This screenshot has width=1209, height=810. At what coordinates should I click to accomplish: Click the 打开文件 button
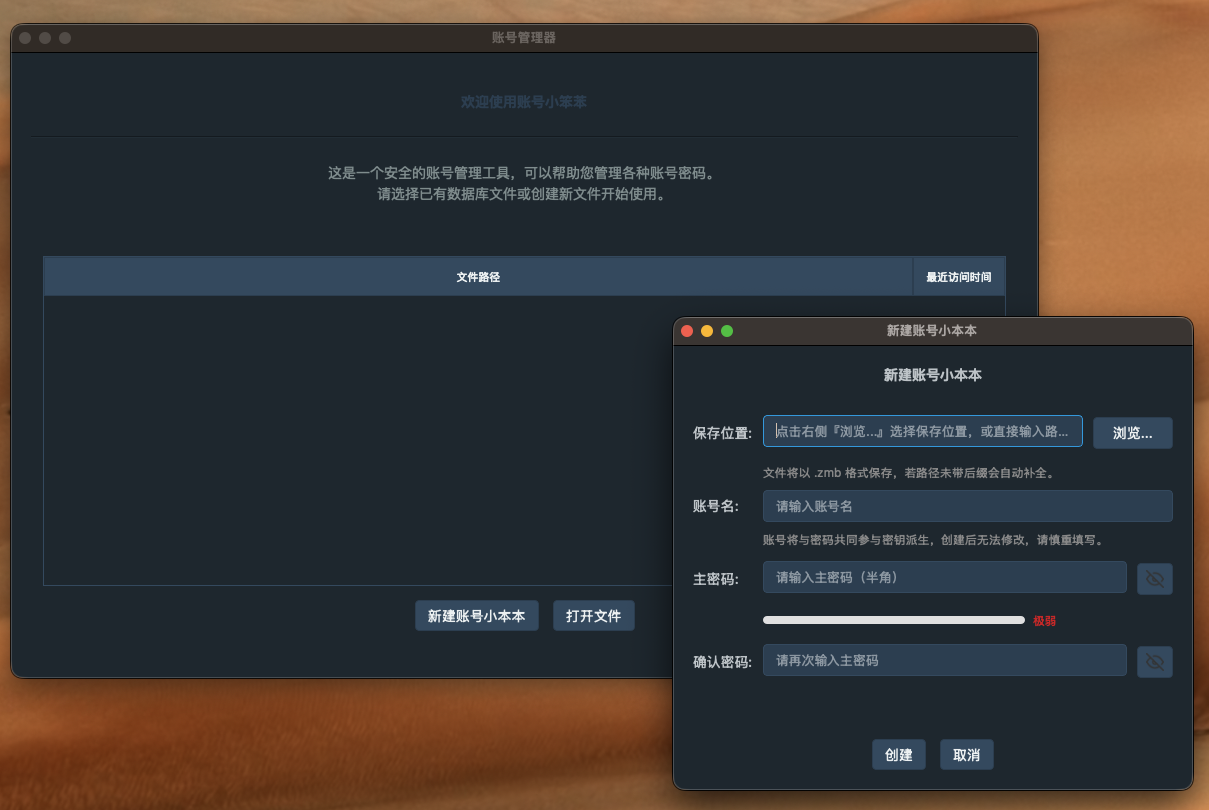pos(593,616)
